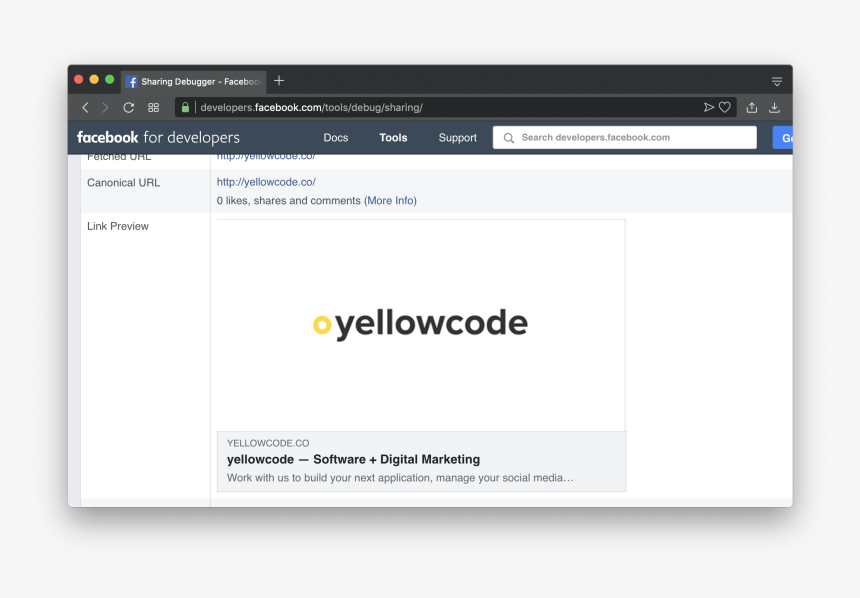Open the Support menu
This screenshot has height=598, width=860.
(x=457, y=138)
